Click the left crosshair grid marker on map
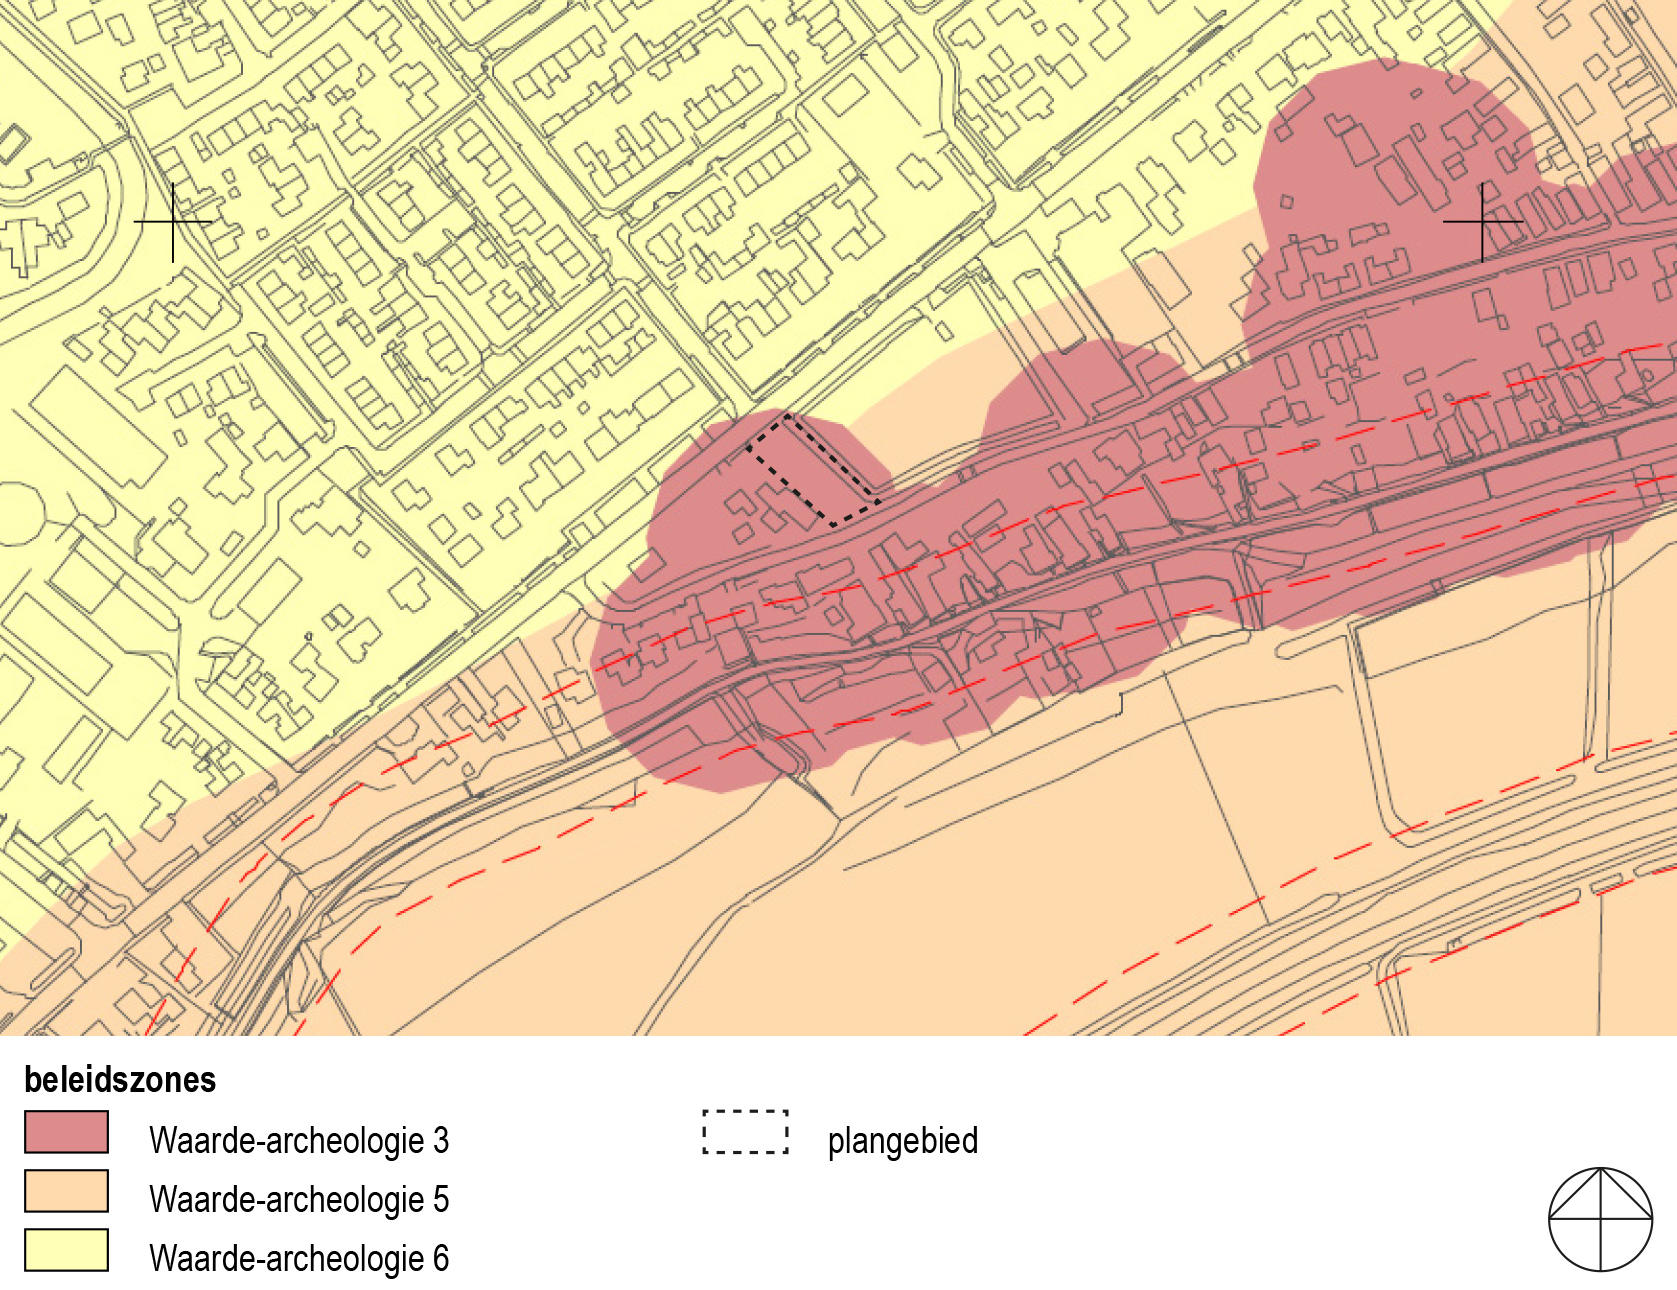The width and height of the screenshot is (1677, 1290). (173, 222)
